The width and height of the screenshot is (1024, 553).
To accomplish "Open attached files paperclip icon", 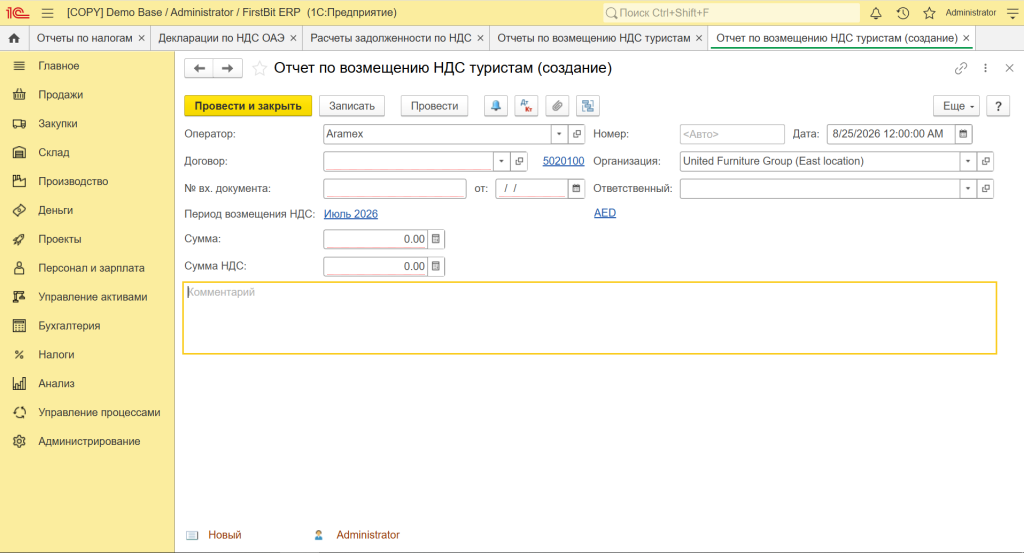I will (x=557, y=106).
